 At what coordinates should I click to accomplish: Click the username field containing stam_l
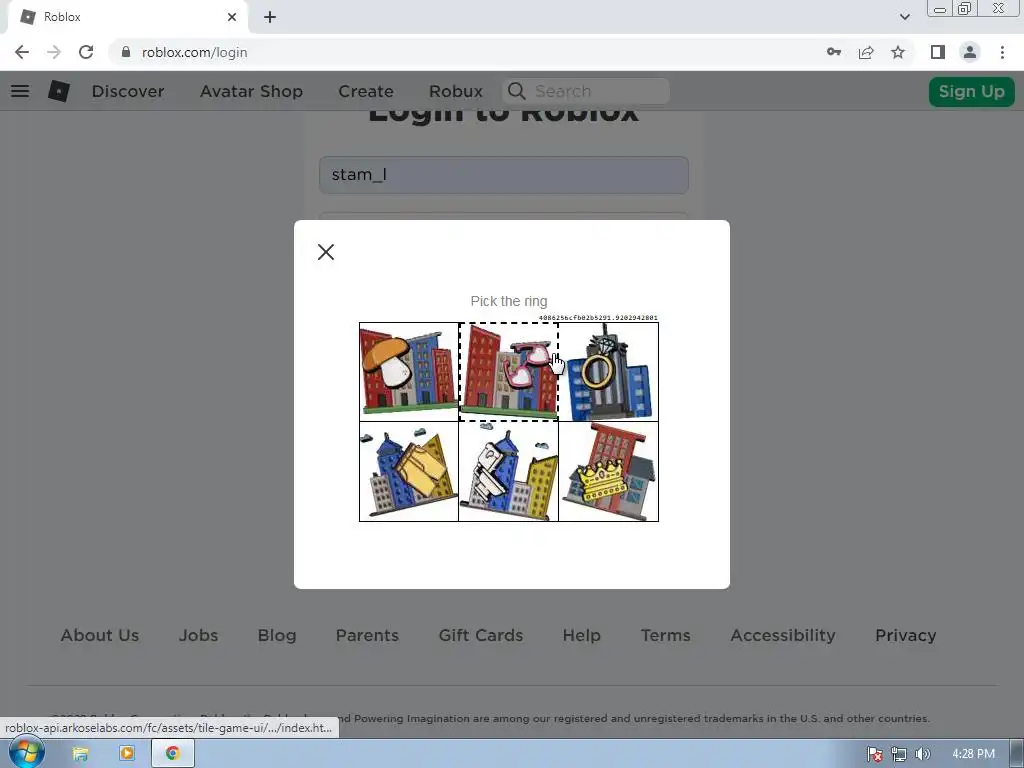(x=504, y=175)
